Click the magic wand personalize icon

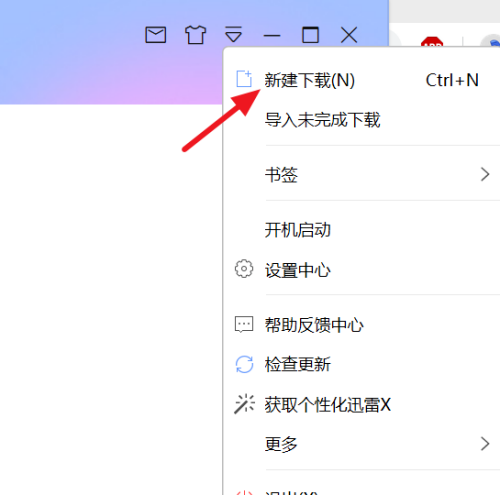point(244,404)
